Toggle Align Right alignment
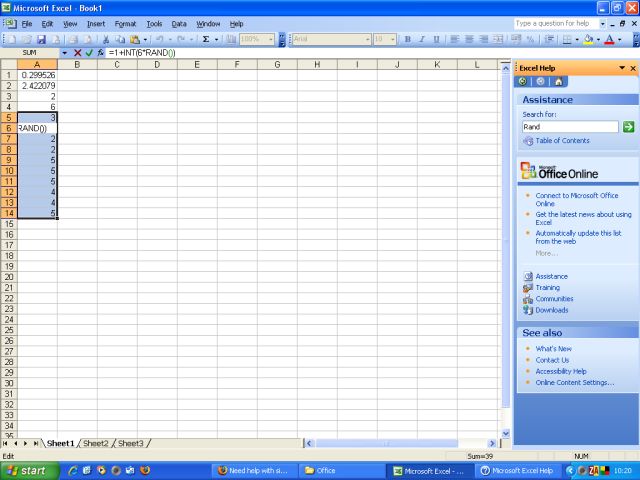Image resolution: width=640 pixels, height=480 pixels. pos(483,39)
